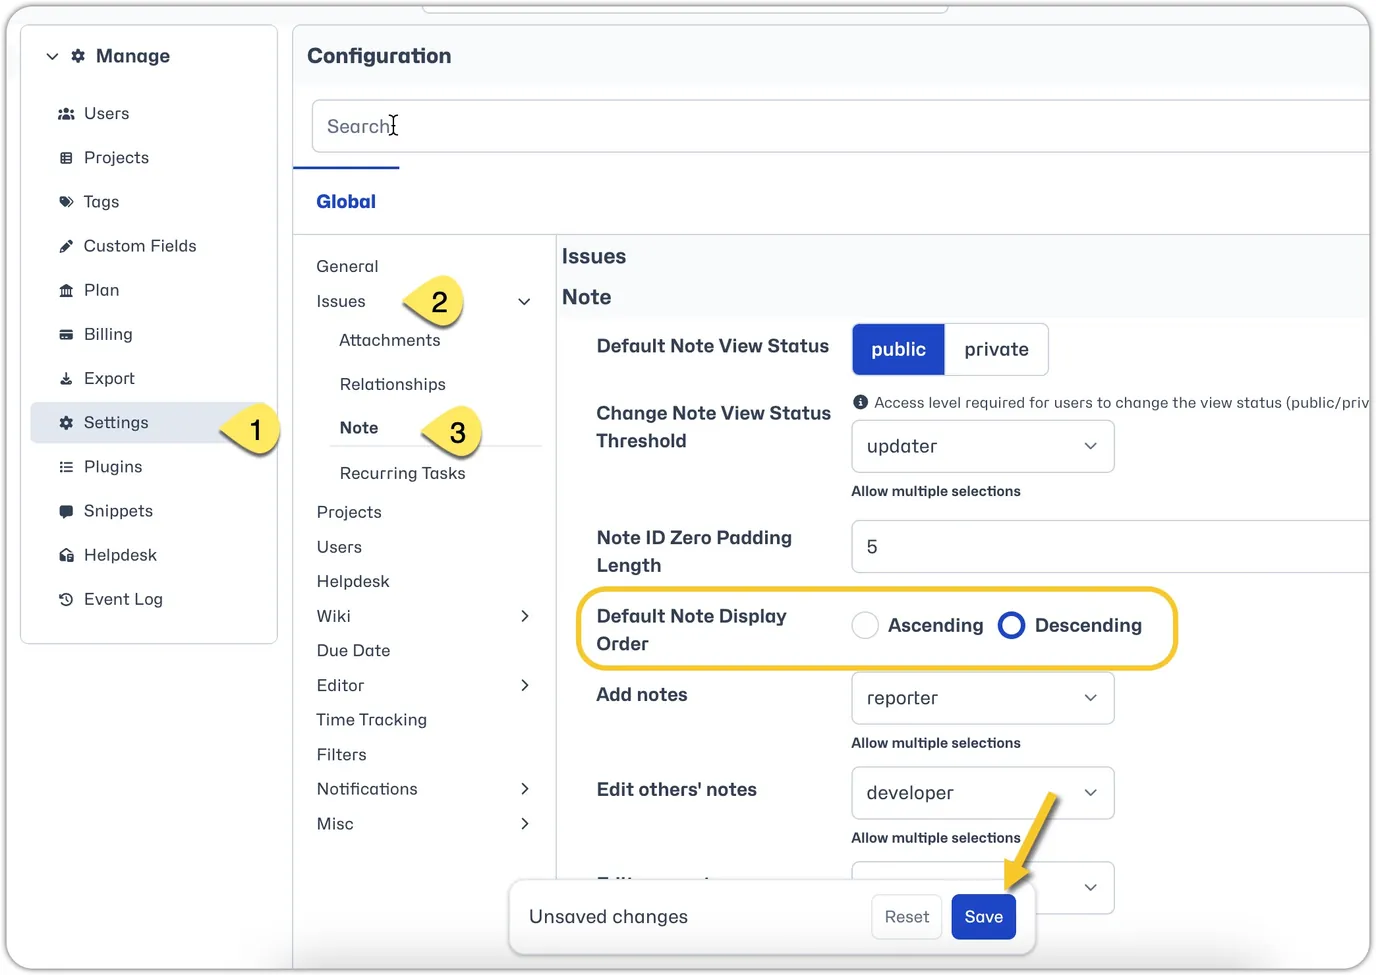Image resolution: width=1376 pixels, height=975 pixels.
Task: Click the Custom Fields pencil icon
Action: [66, 246]
